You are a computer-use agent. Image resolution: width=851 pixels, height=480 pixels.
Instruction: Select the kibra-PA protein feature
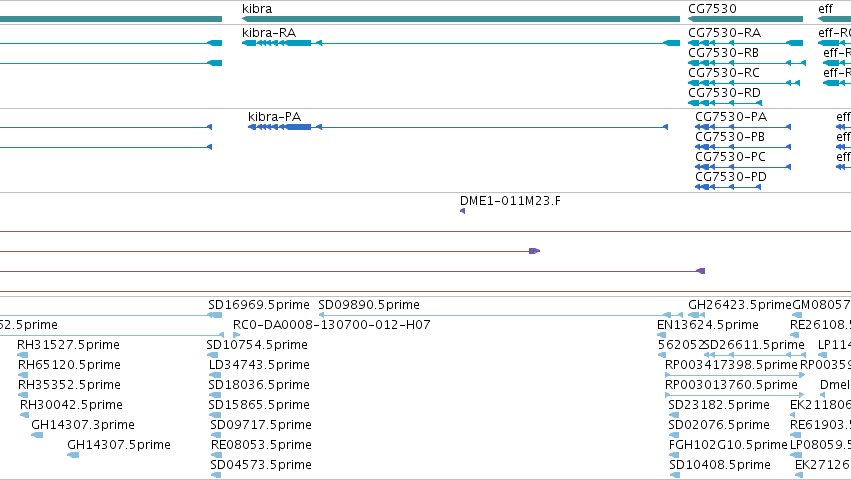[458, 127]
